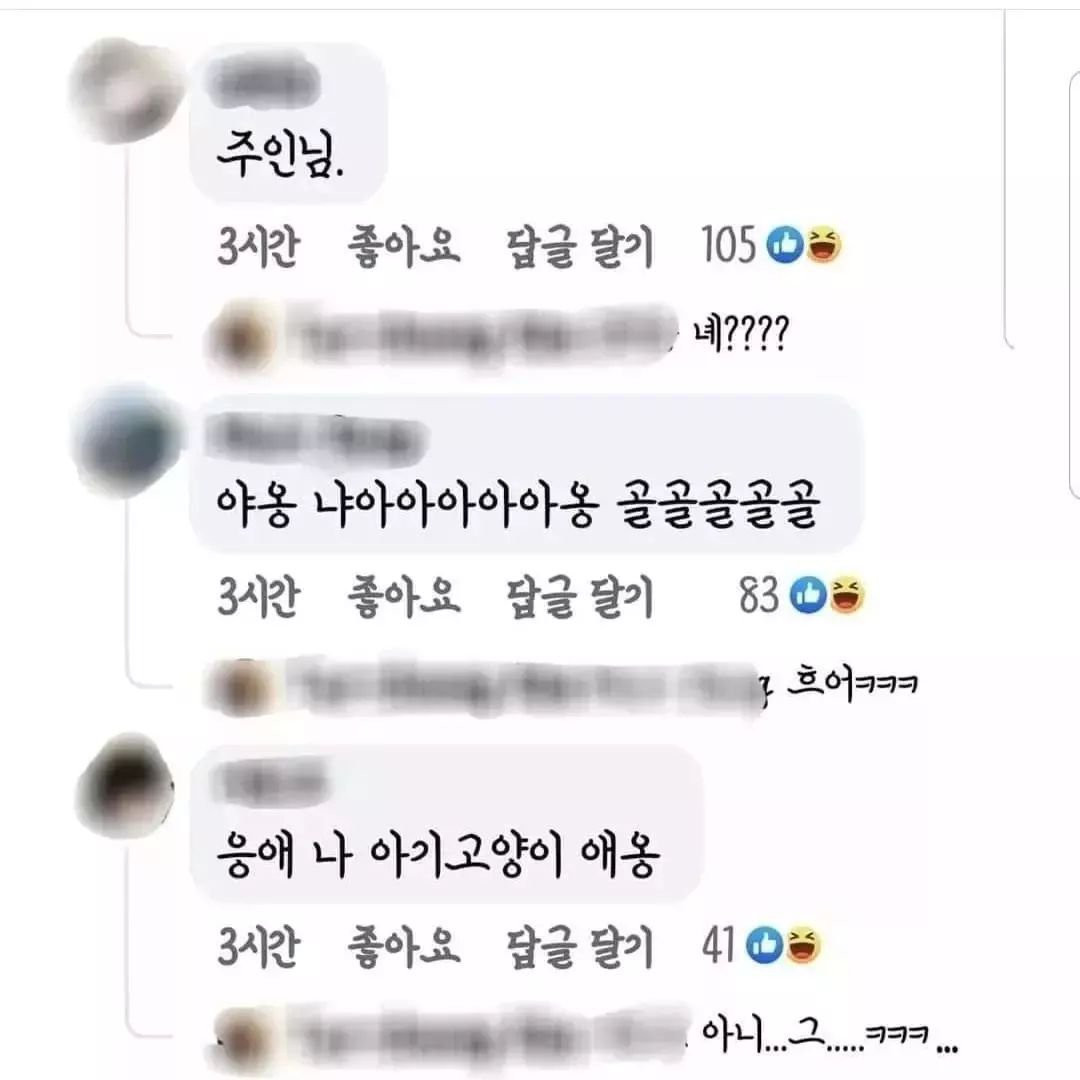The width and height of the screenshot is (1080, 1080).
Task: Open the 3시간 timestamp under 야옹 comment
Action: coord(258,596)
